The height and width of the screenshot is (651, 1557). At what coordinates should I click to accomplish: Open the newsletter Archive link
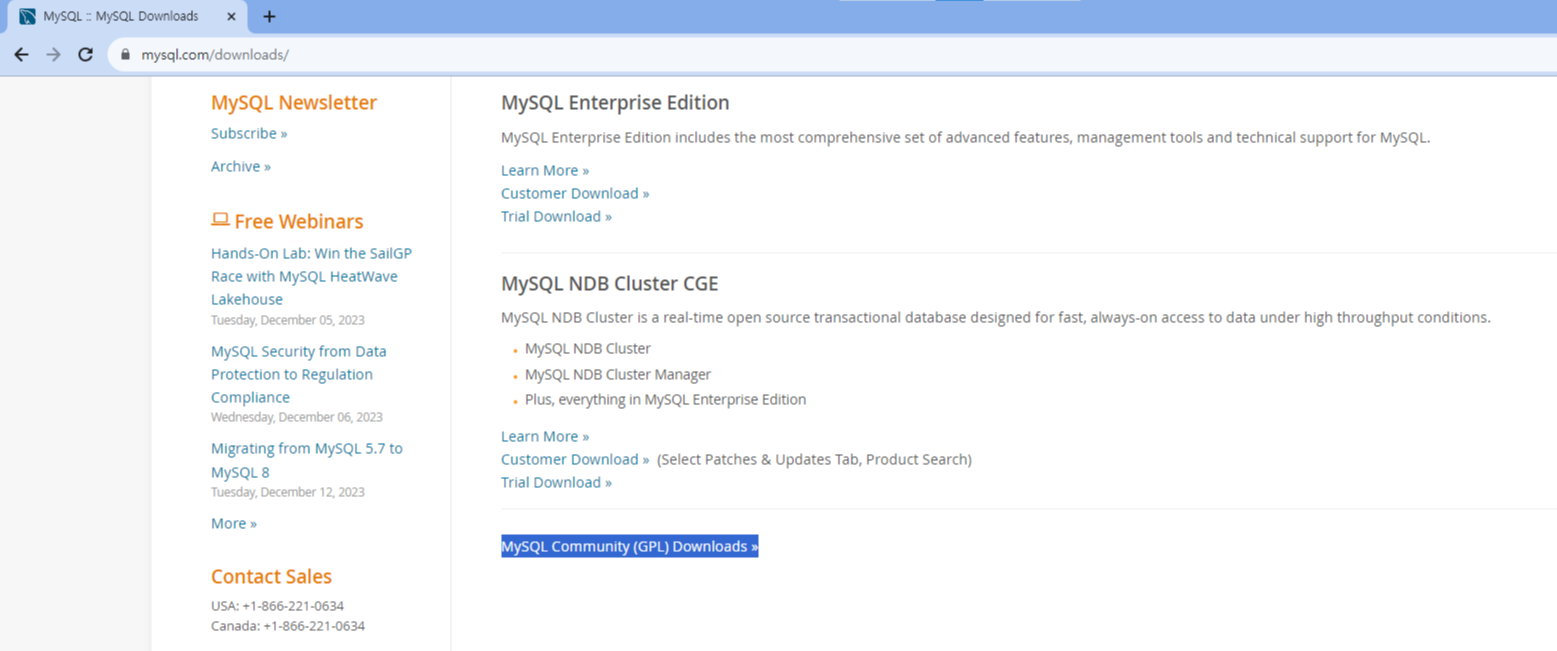click(241, 166)
